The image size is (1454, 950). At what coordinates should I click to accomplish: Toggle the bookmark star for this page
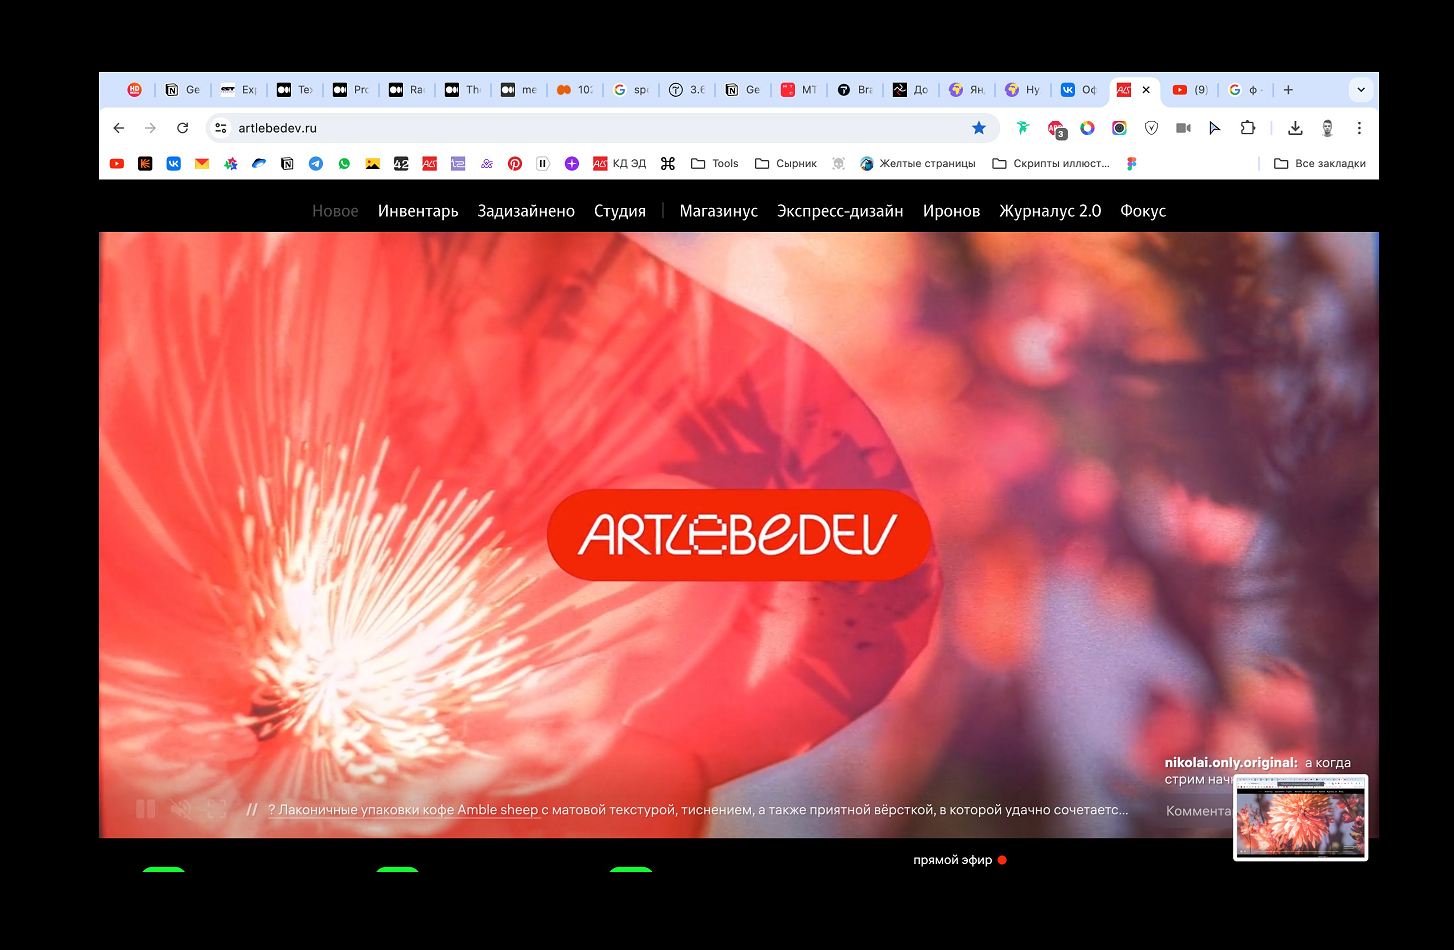(x=979, y=128)
